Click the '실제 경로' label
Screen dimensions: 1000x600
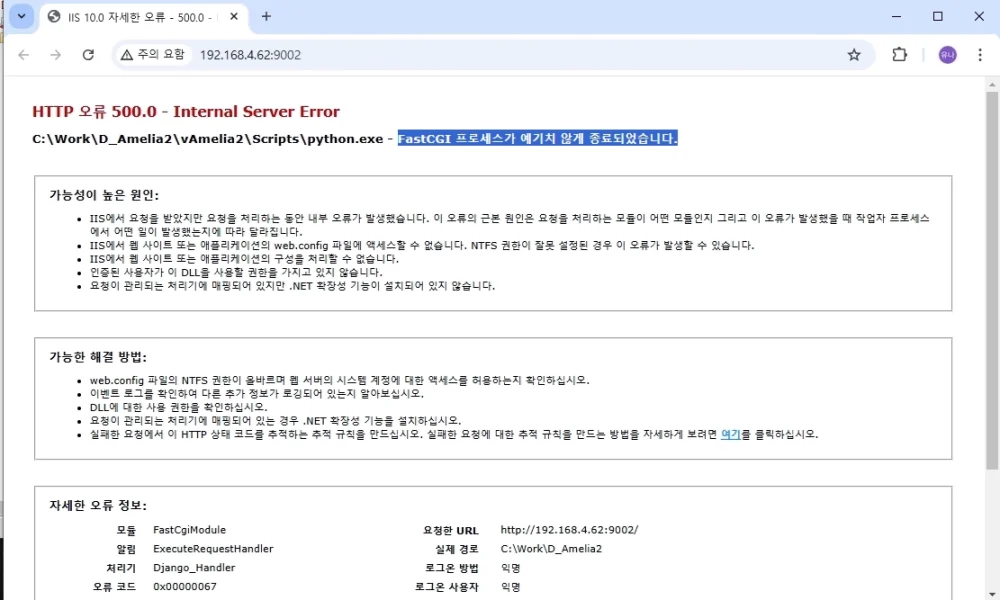(x=457, y=549)
